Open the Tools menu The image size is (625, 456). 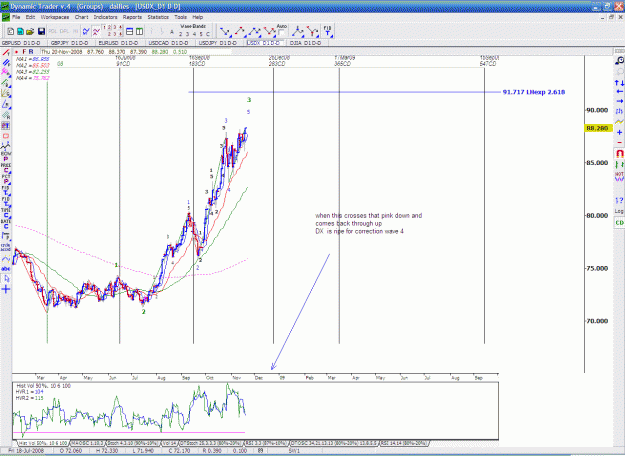click(180, 17)
